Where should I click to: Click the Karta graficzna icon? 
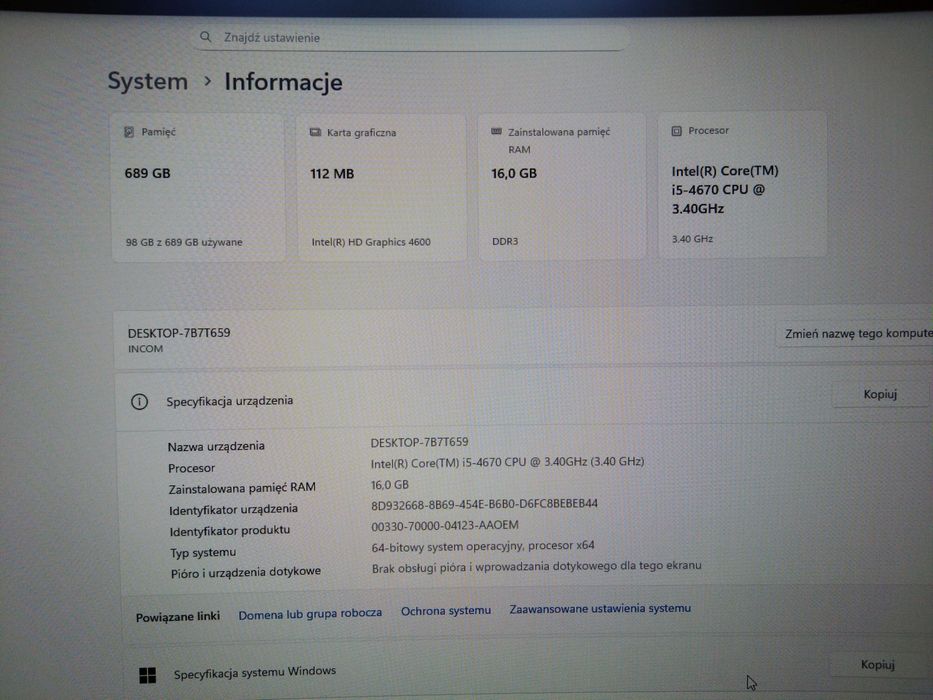[315, 132]
